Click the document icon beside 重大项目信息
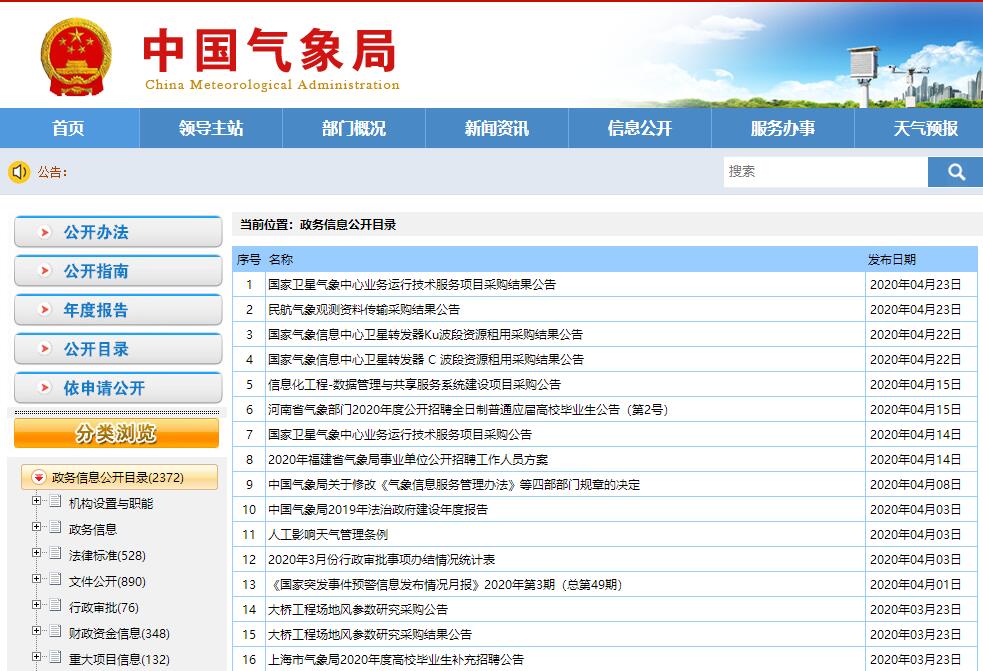Viewport: 983px width, 671px height. 55,657
